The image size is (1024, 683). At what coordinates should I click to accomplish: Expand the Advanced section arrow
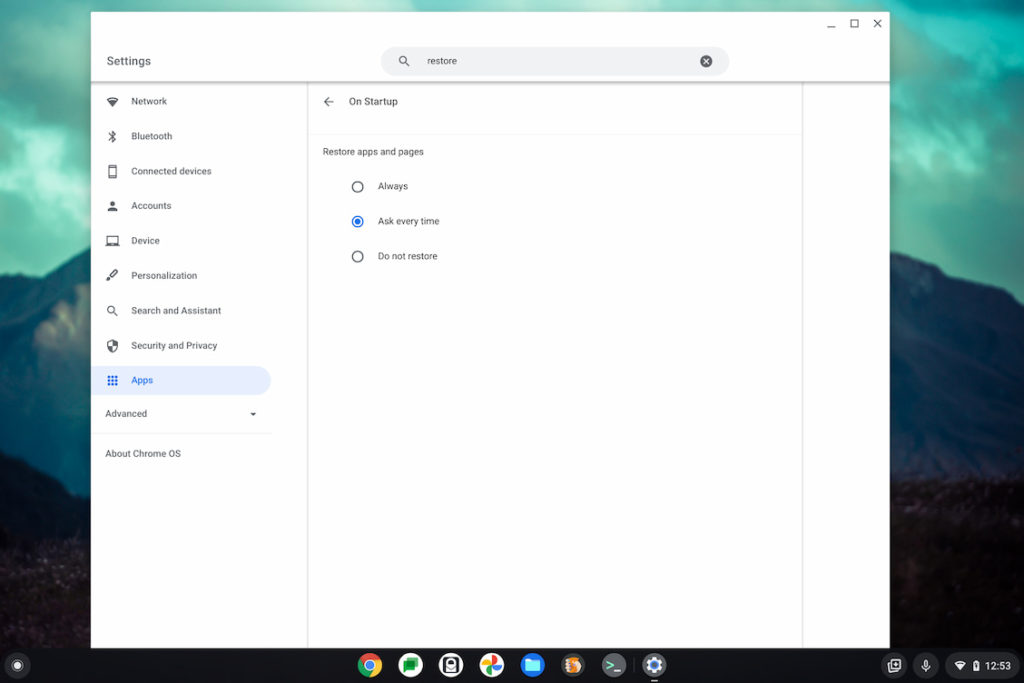click(253, 414)
